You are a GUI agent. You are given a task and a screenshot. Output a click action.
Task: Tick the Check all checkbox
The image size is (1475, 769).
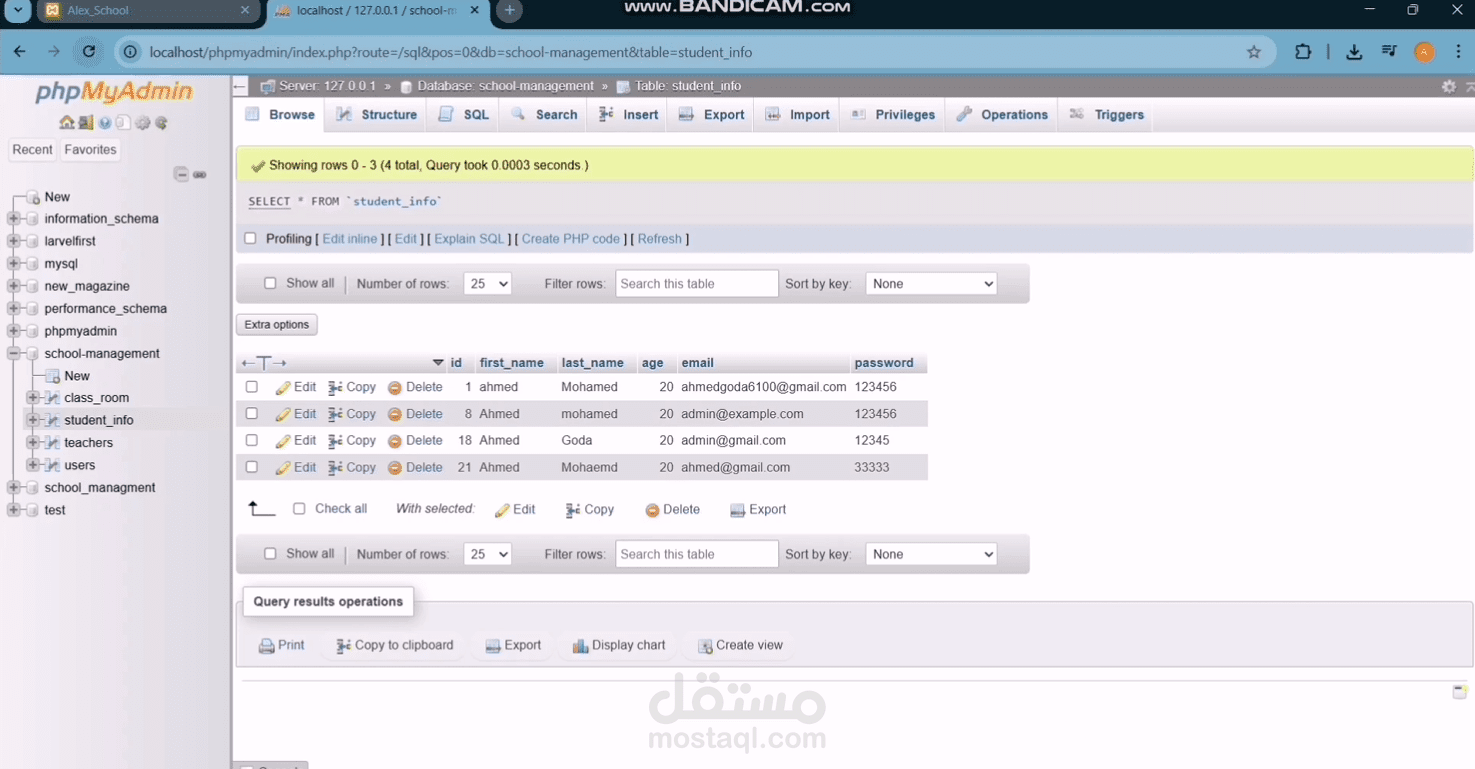[x=299, y=509]
